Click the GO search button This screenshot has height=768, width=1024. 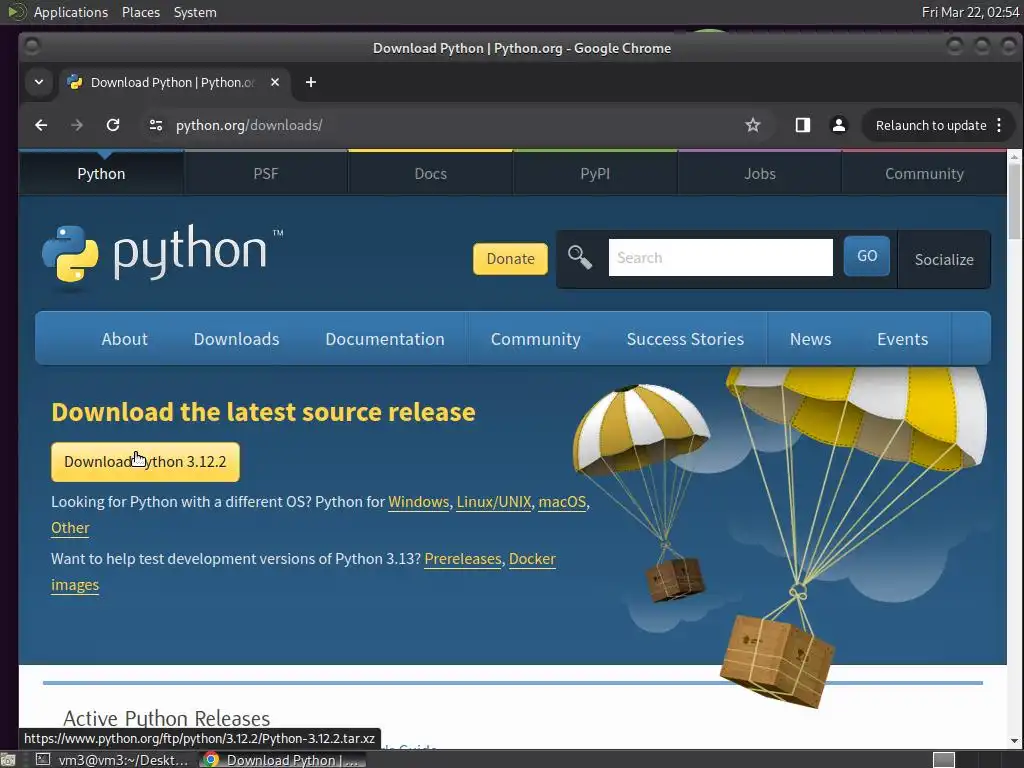[867, 256]
